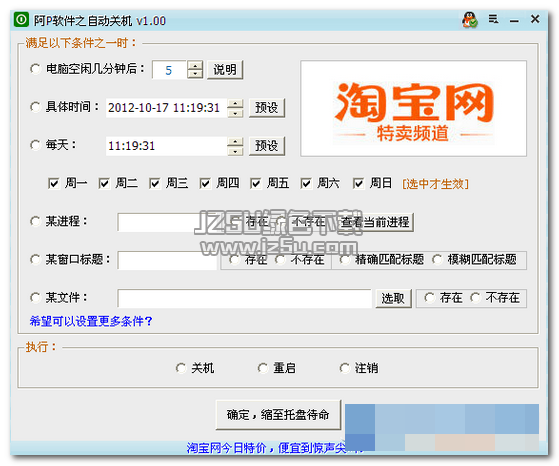Click 选取 to choose a file
Image resolution: width=559 pixels, height=466 pixels.
pyautogui.click(x=393, y=298)
